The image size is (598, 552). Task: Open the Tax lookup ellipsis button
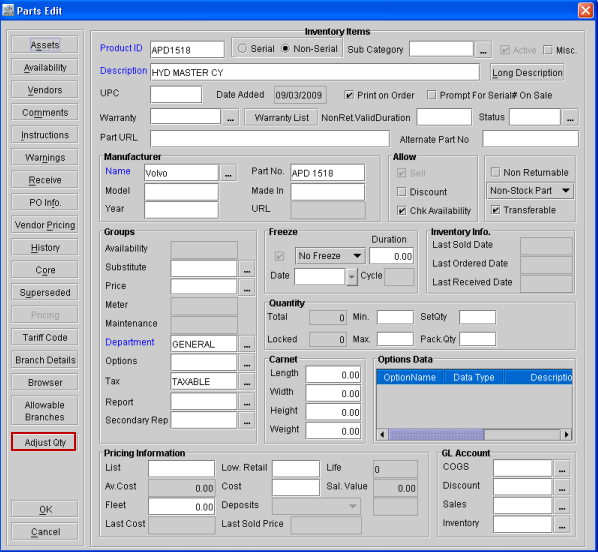click(247, 381)
